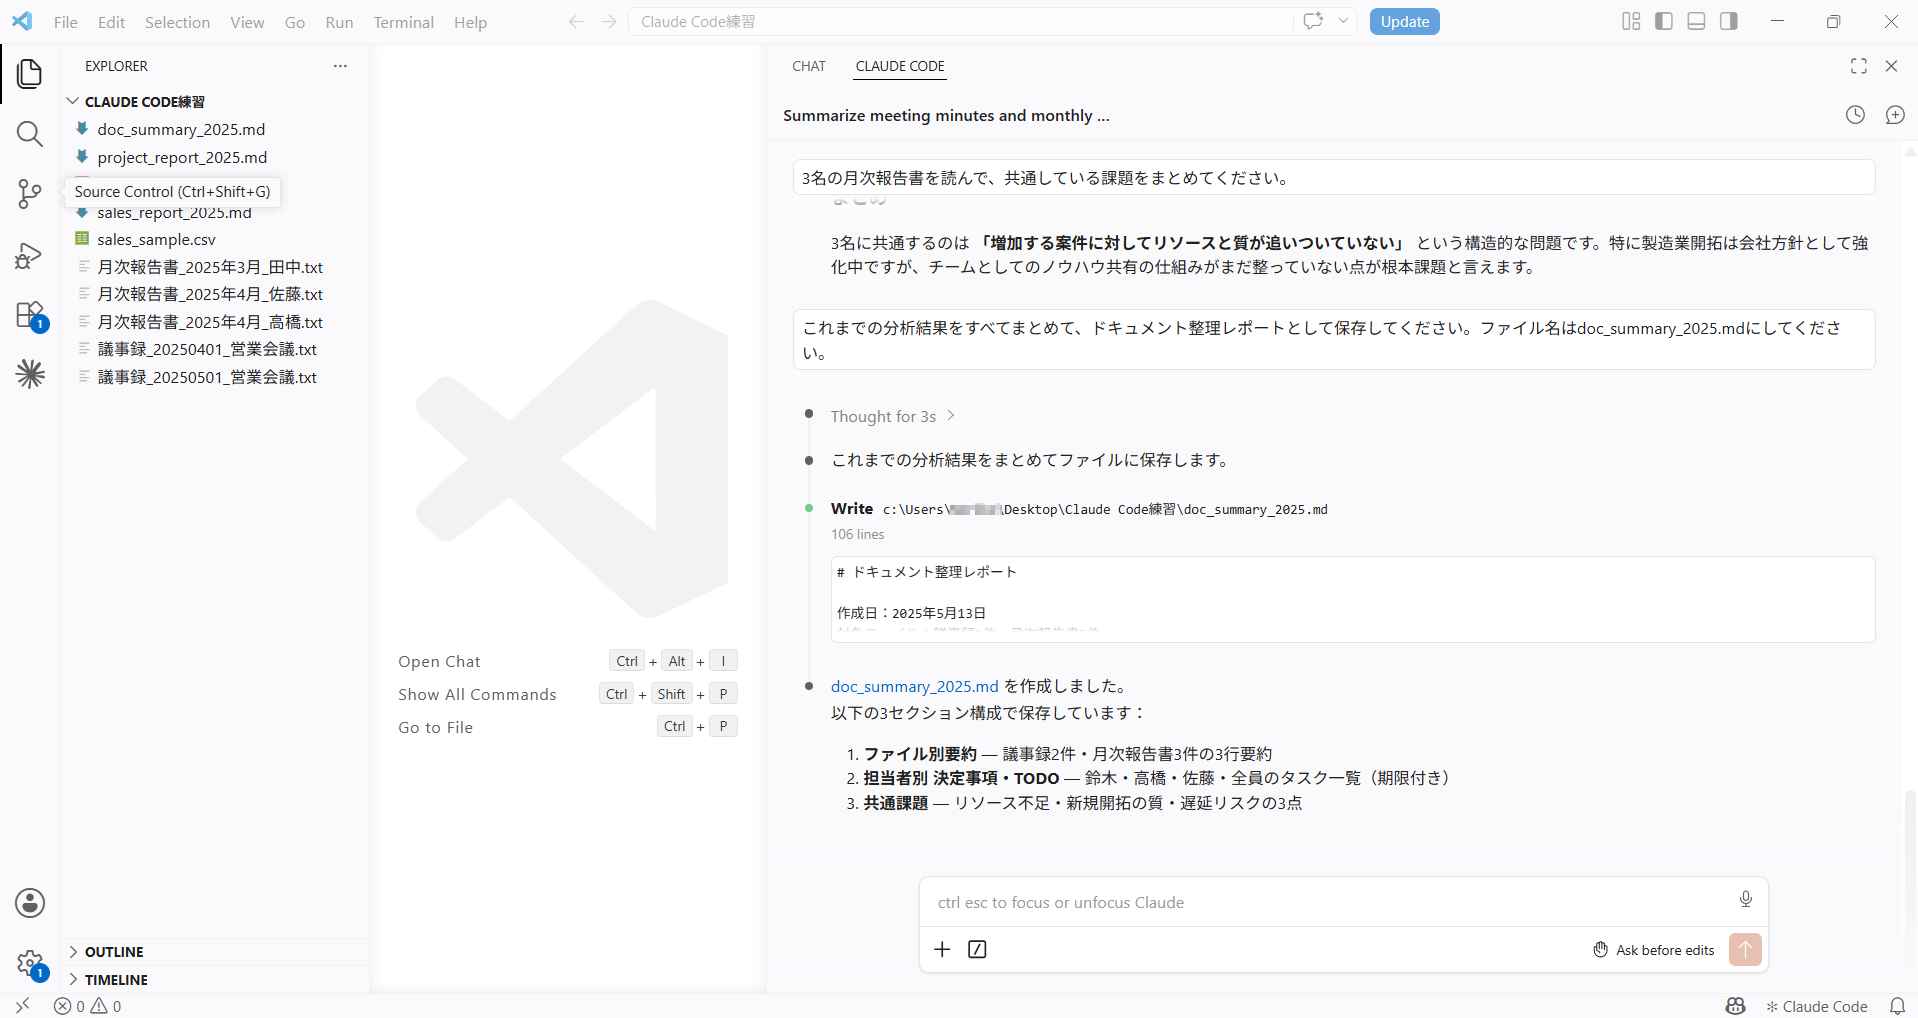Screen dimensions: 1918x1018
Task: Open notifications bell in status bar
Action: pos(1897,1006)
